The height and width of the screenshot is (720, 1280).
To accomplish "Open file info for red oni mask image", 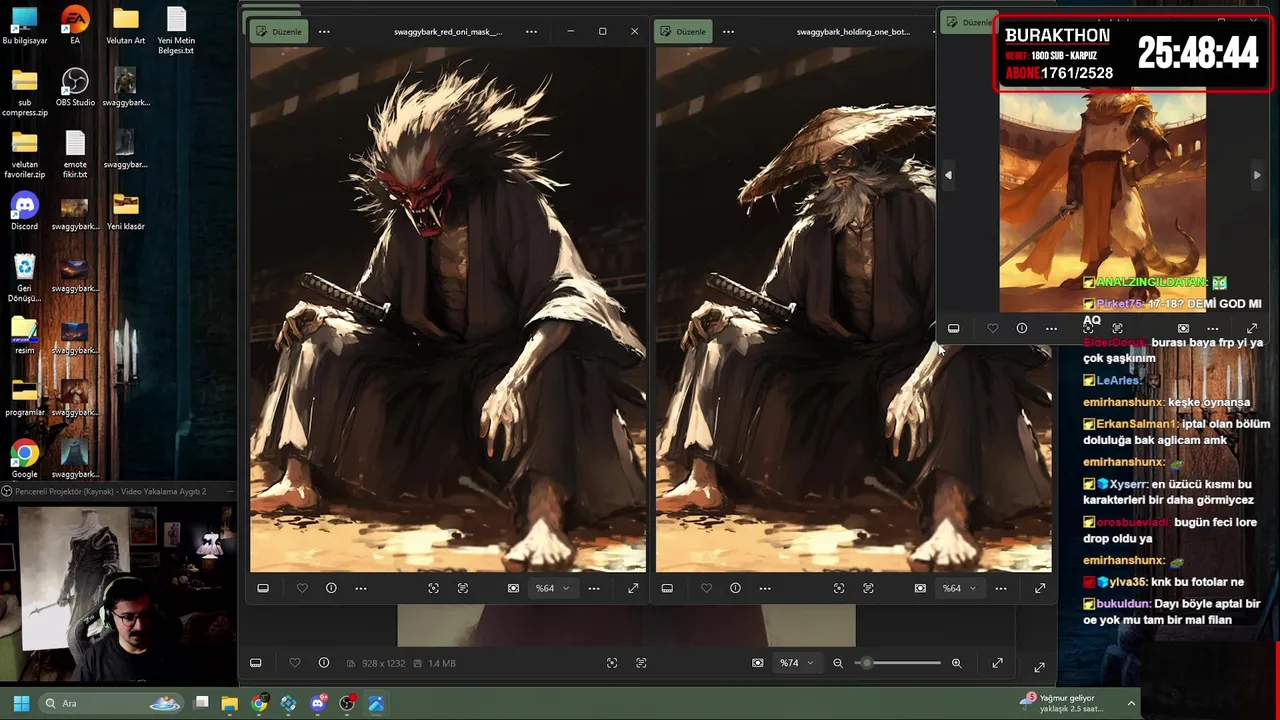I will pyautogui.click(x=331, y=588).
